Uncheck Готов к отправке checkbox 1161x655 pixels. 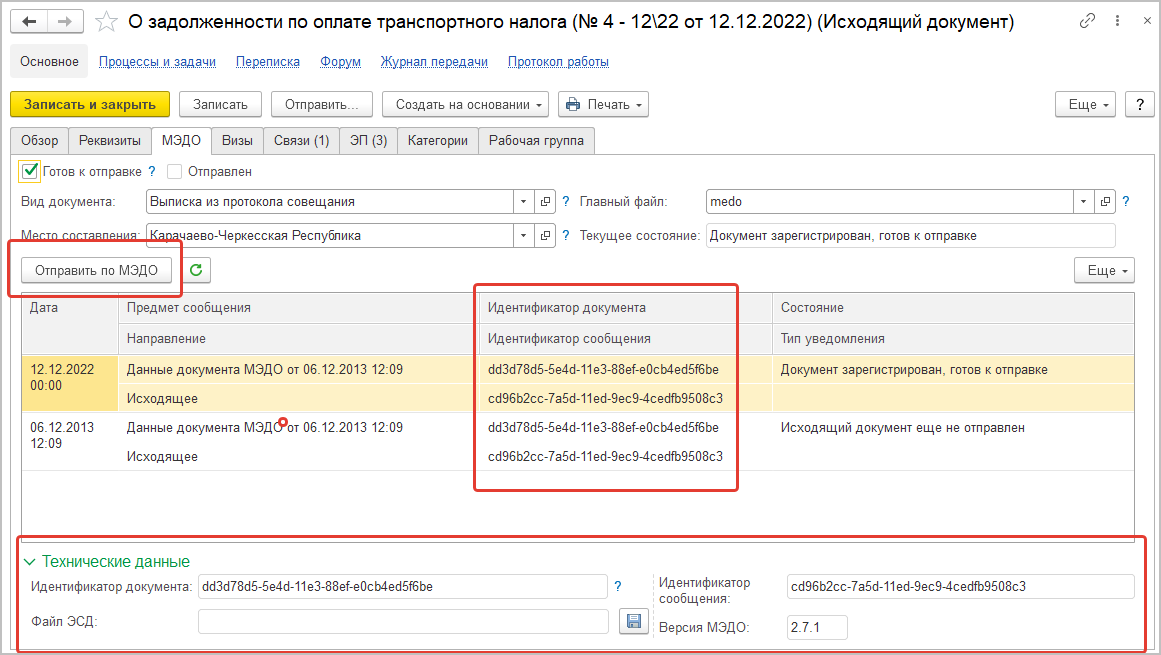point(30,171)
